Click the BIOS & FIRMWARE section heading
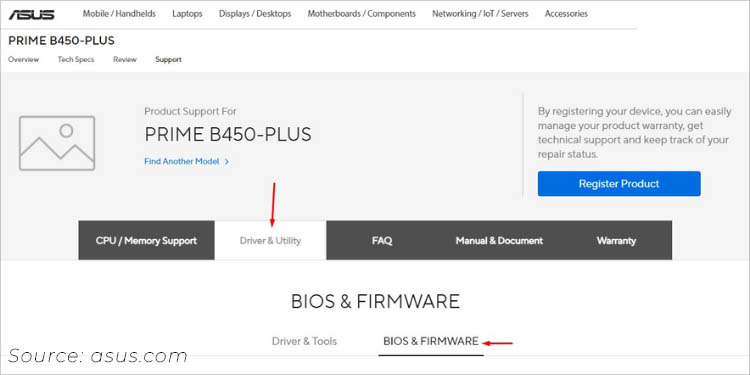The image size is (750, 375). tap(375, 301)
